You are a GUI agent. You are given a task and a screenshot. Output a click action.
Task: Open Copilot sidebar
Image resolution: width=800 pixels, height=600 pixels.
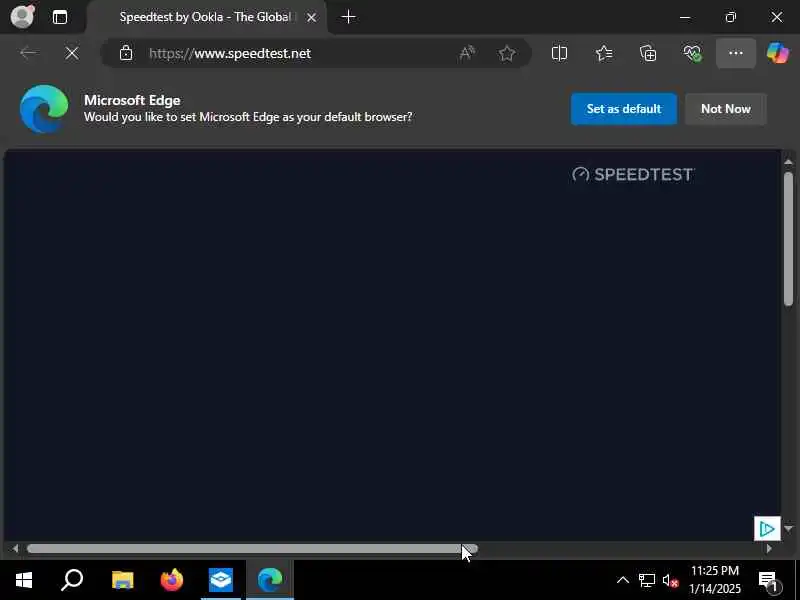click(x=778, y=53)
